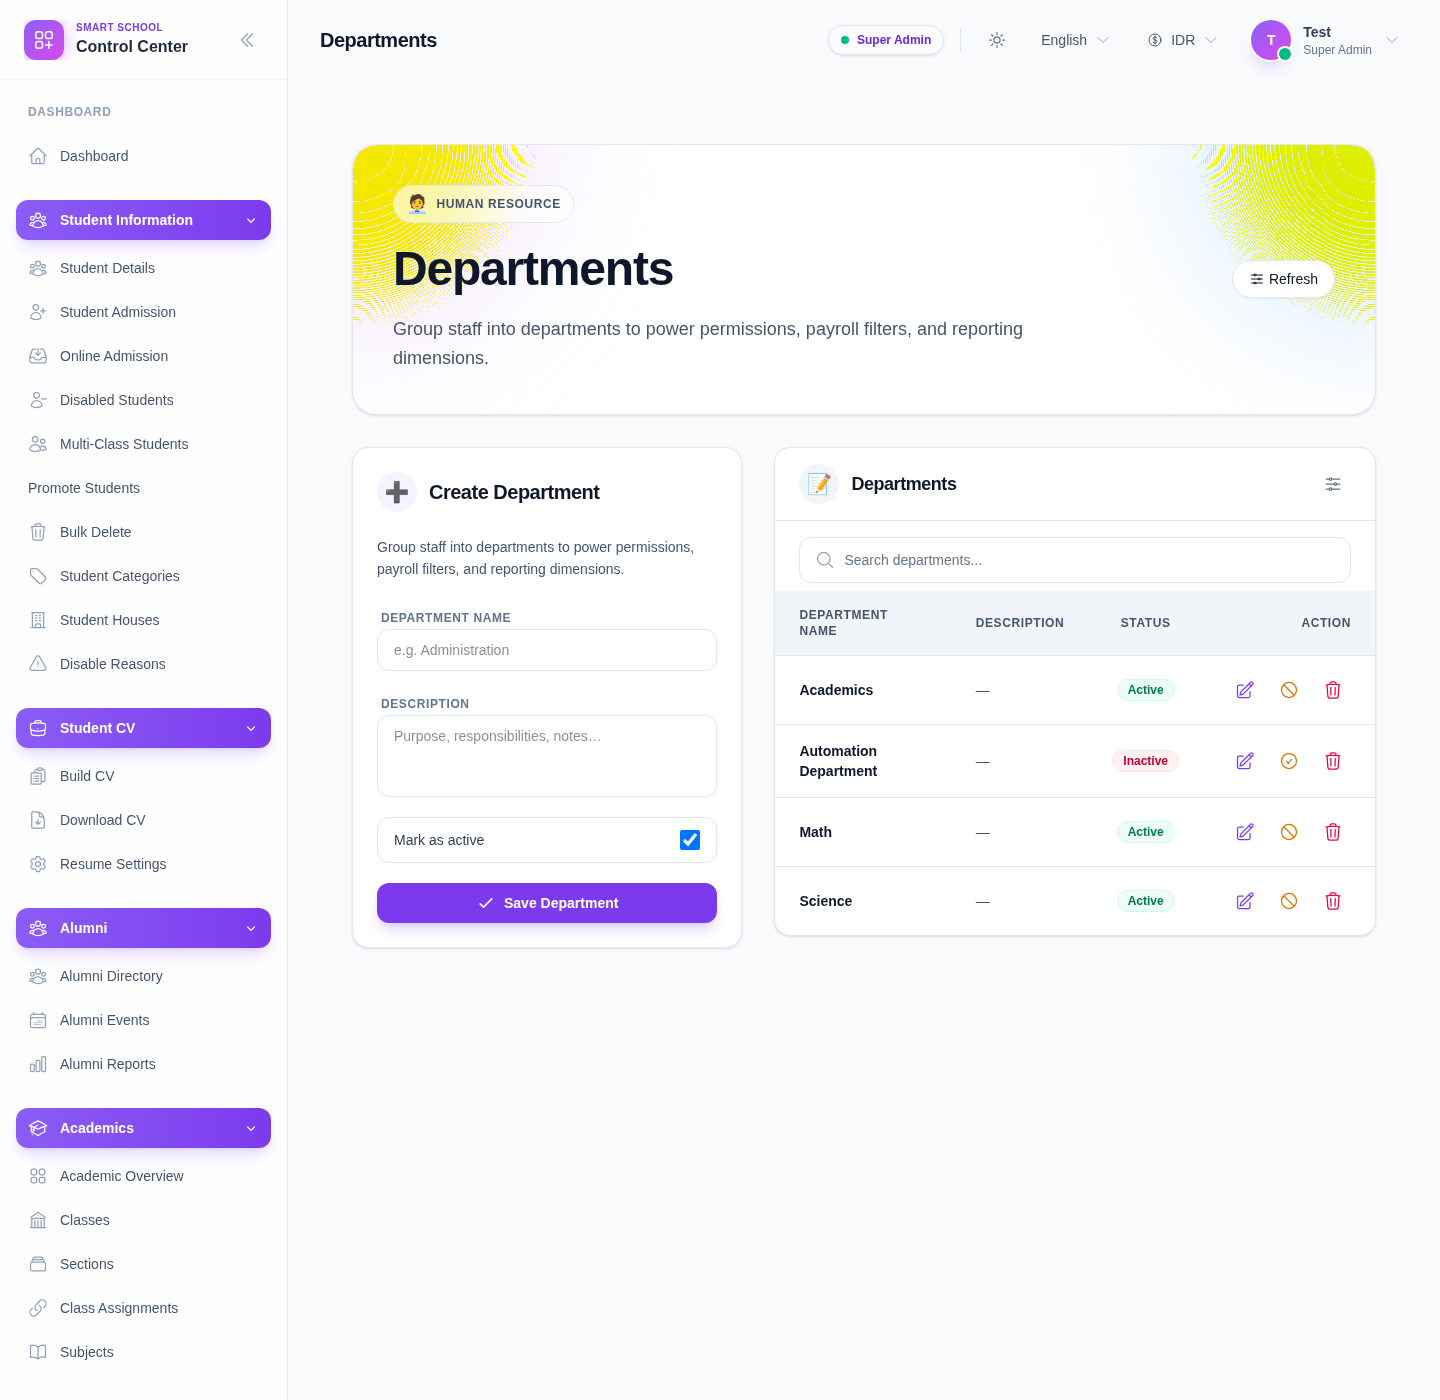
Task: Select Online Admission menu item
Action: pos(143,356)
